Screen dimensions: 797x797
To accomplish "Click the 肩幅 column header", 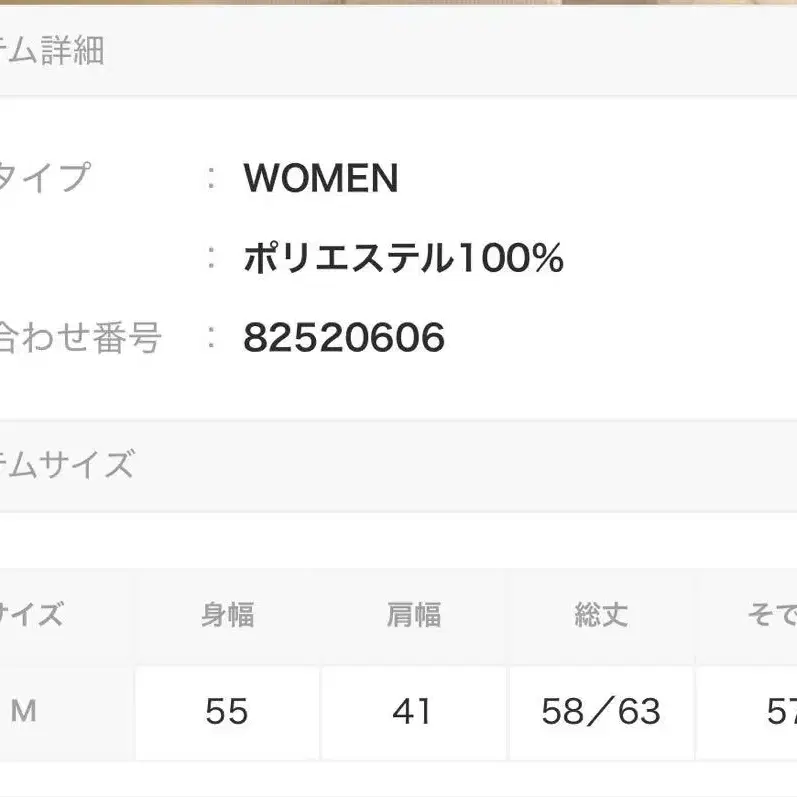I will click(414, 614).
